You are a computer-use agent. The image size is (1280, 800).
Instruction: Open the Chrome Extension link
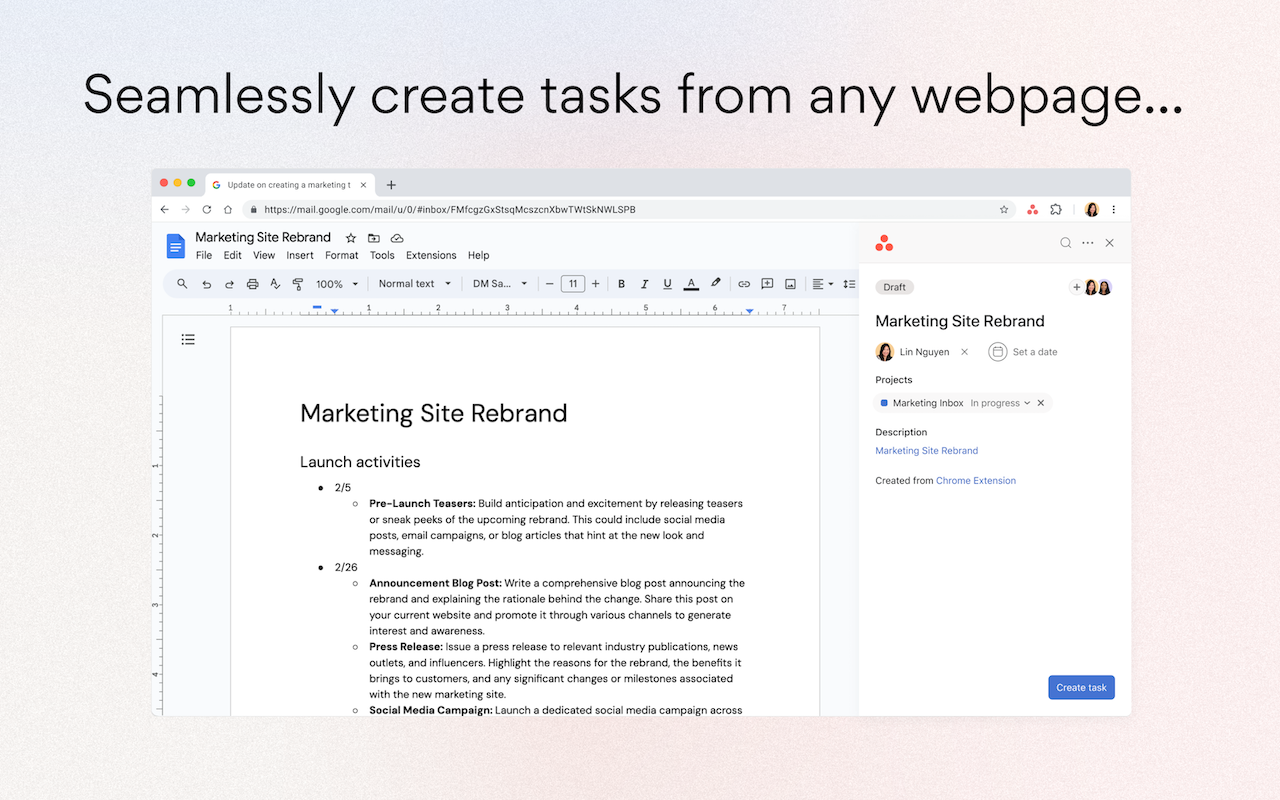tap(976, 481)
